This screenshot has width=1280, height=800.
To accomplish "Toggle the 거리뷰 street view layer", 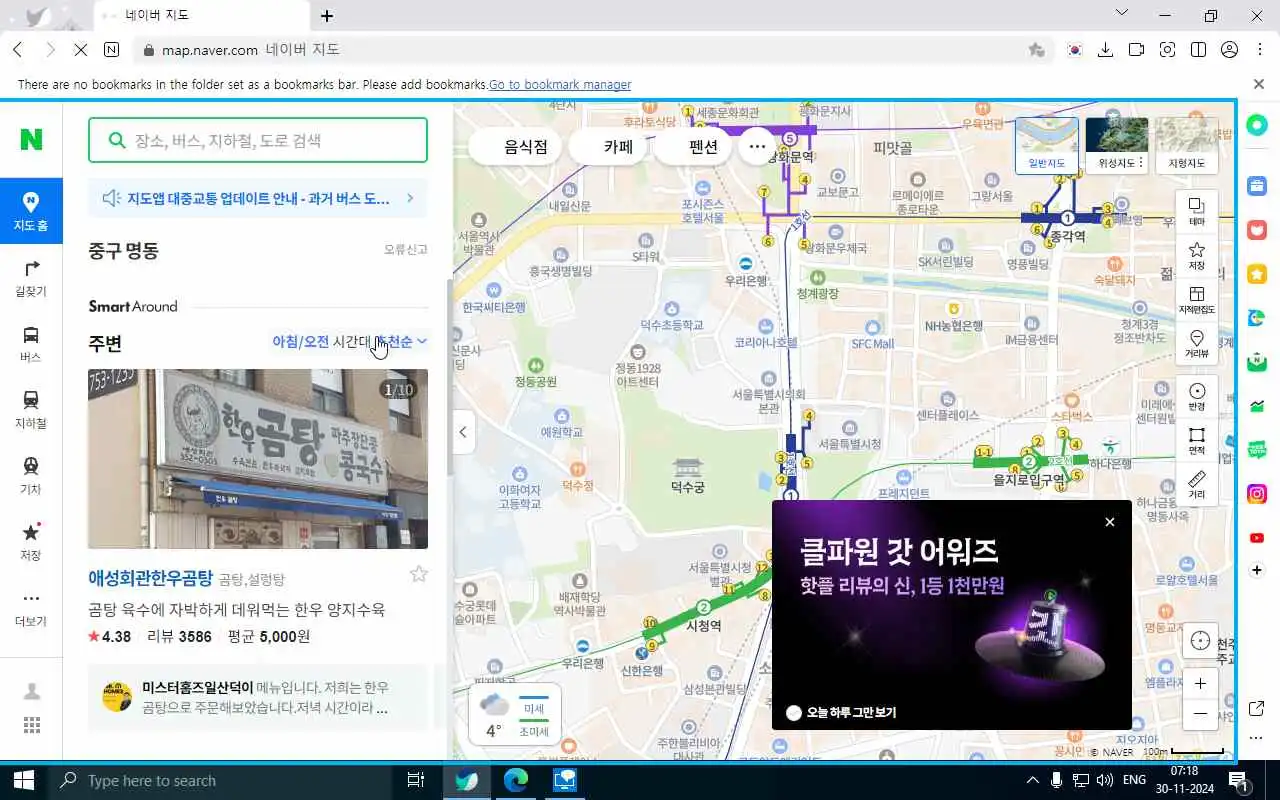I will click(x=1197, y=343).
